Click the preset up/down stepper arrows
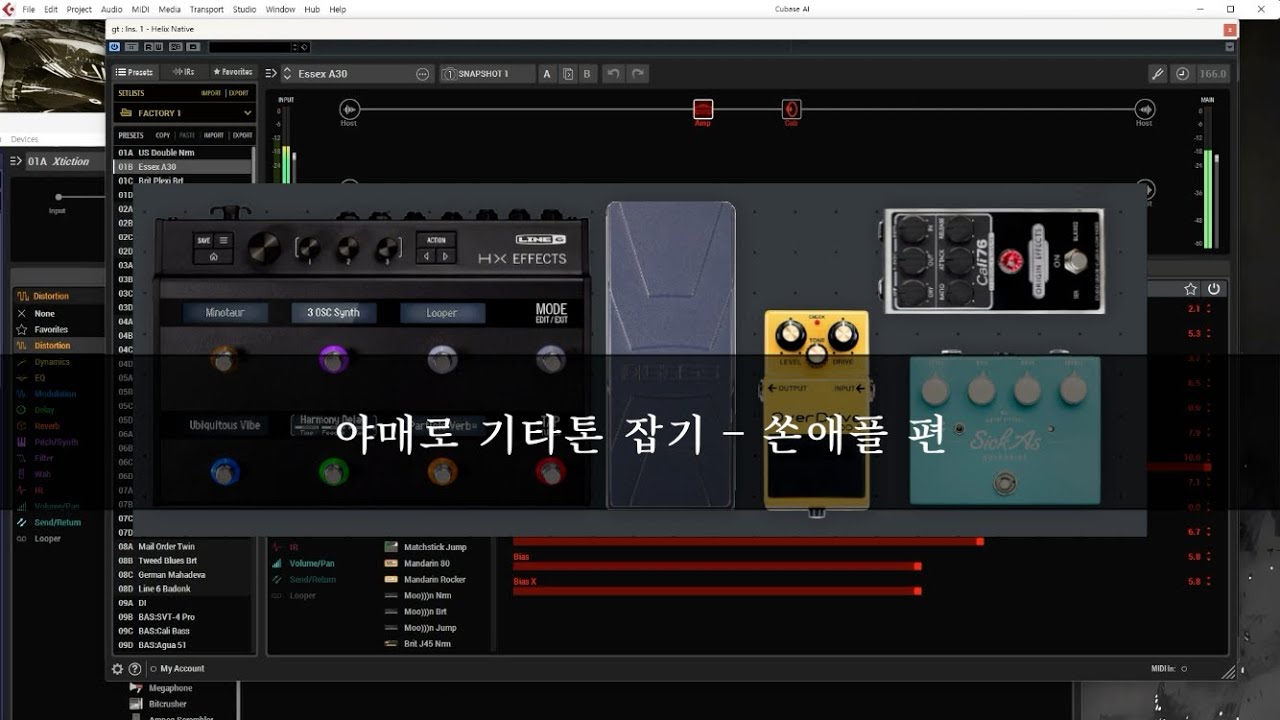Viewport: 1280px width, 720px height. (x=287, y=74)
